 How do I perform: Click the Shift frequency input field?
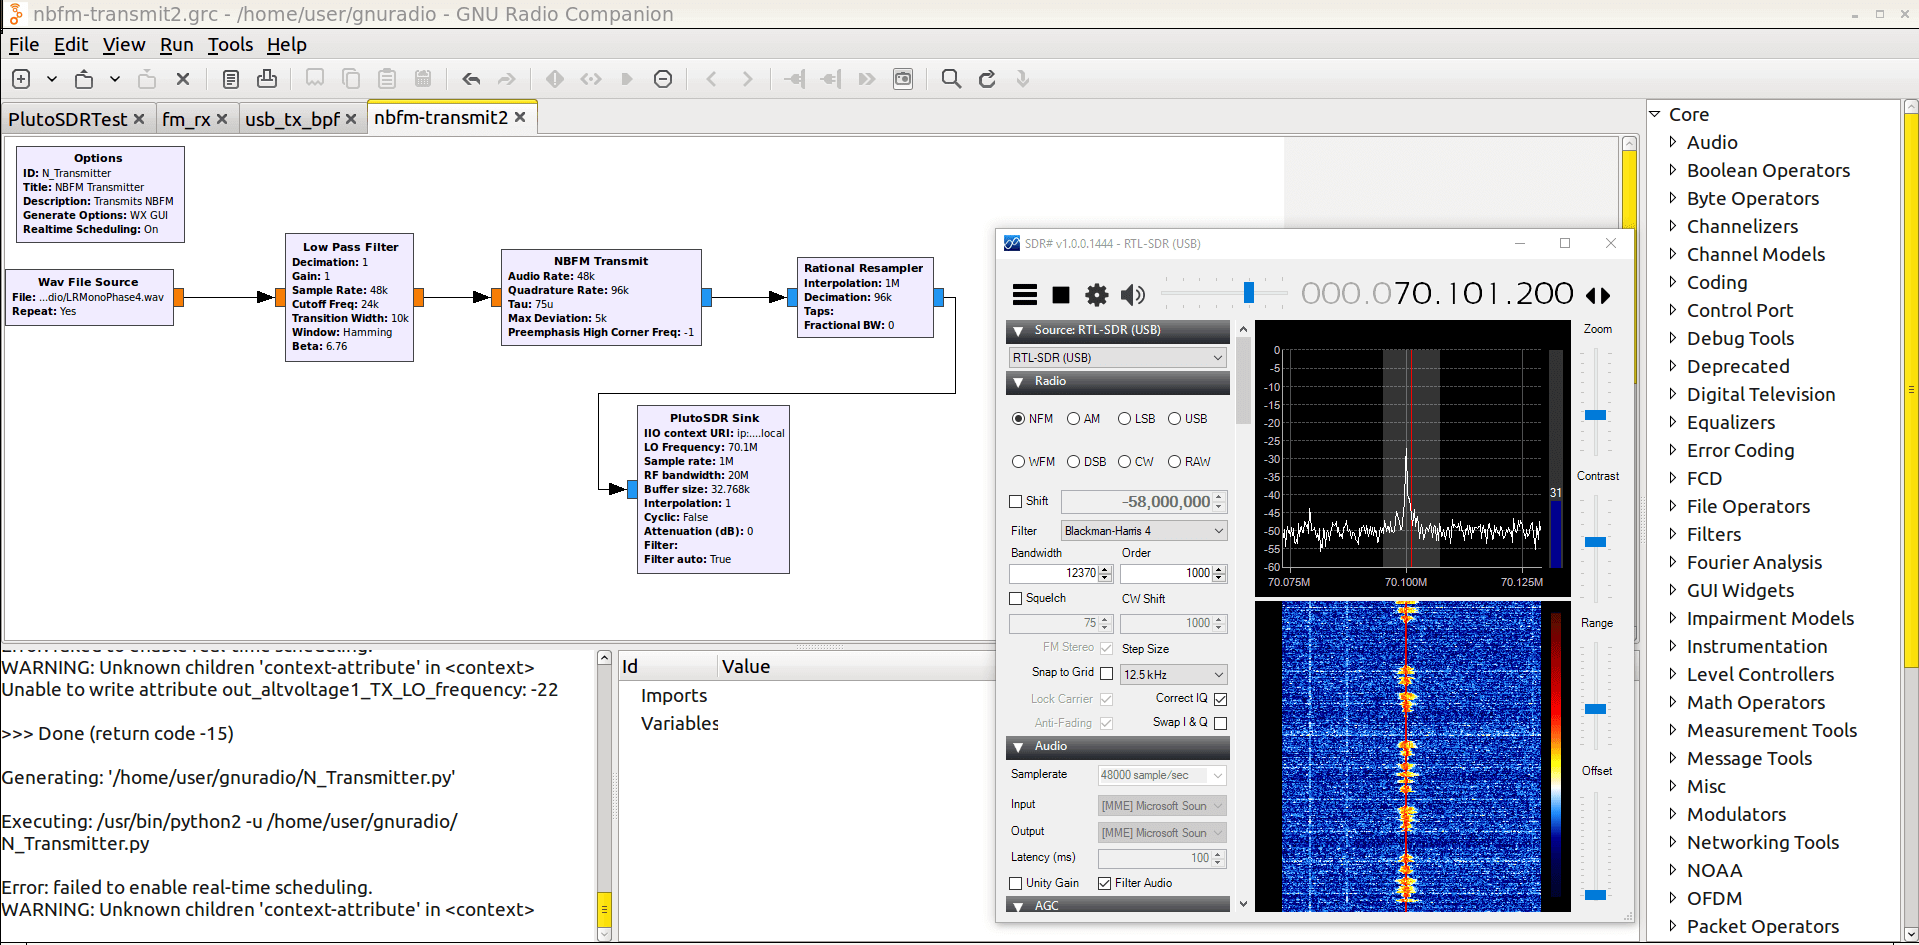click(1136, 502)
